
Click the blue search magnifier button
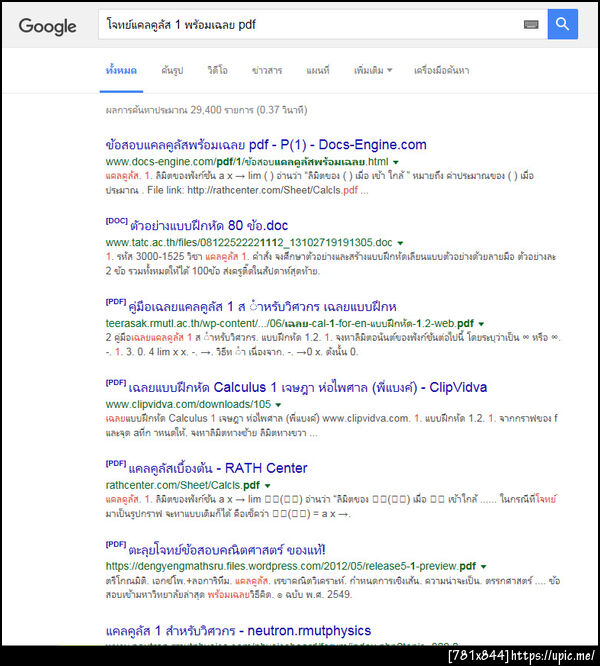pos(563,24)
